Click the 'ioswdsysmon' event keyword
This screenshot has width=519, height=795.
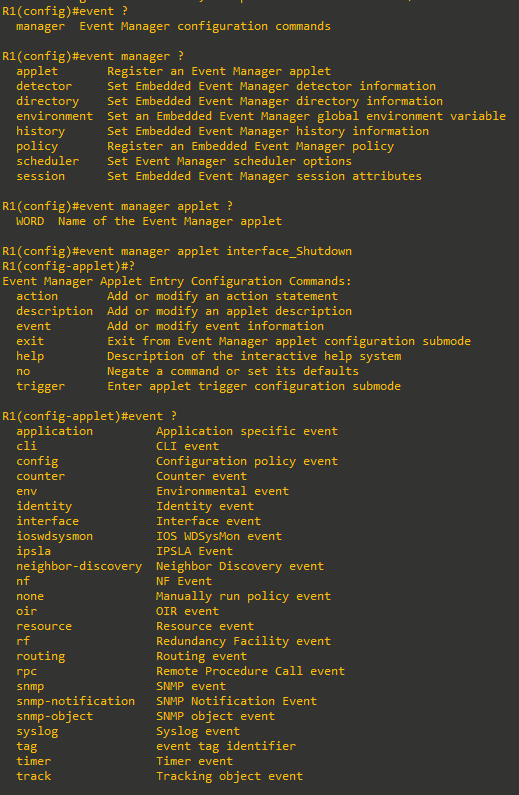[55, 536]
